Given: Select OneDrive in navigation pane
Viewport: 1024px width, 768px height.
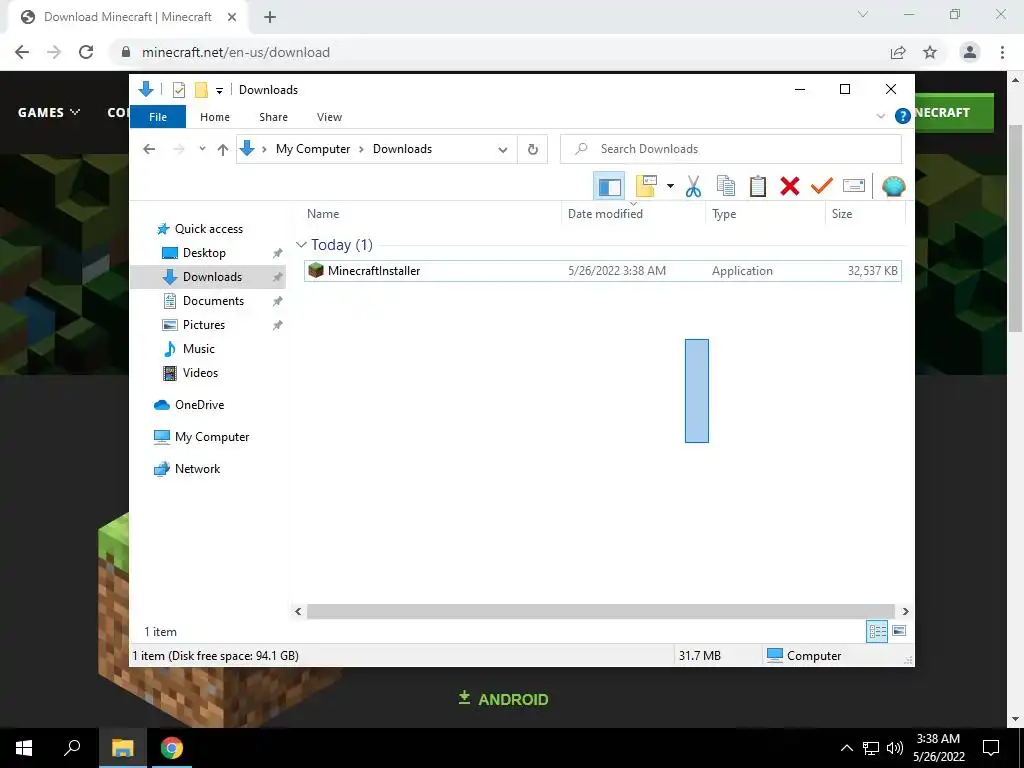Looking at the screenshot, I should coord(199,405).
